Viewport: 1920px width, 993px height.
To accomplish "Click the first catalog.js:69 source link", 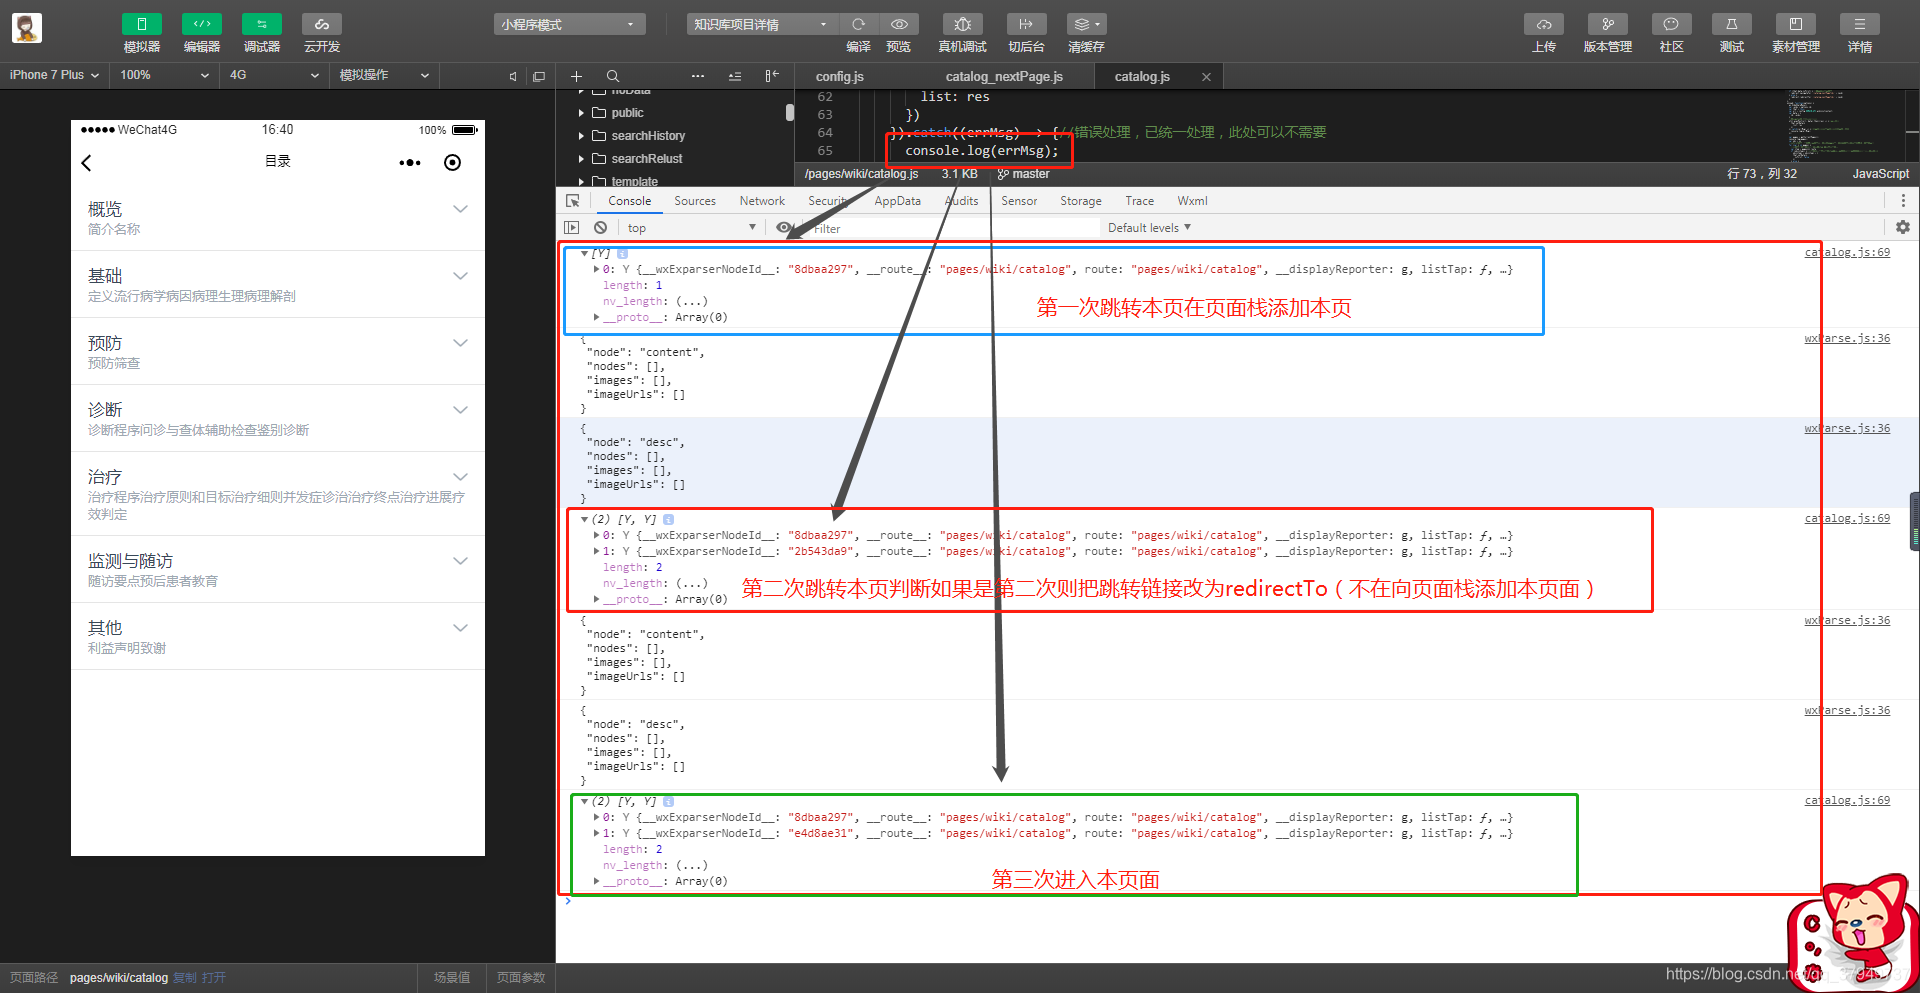I will [1847, 252].
